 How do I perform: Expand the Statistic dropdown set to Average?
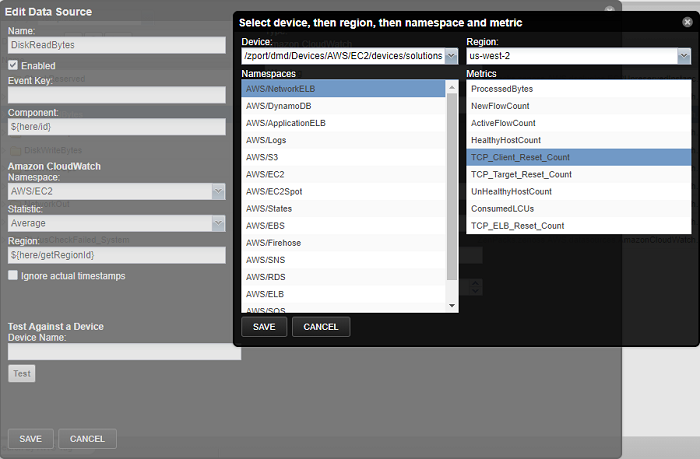point(218,223)
